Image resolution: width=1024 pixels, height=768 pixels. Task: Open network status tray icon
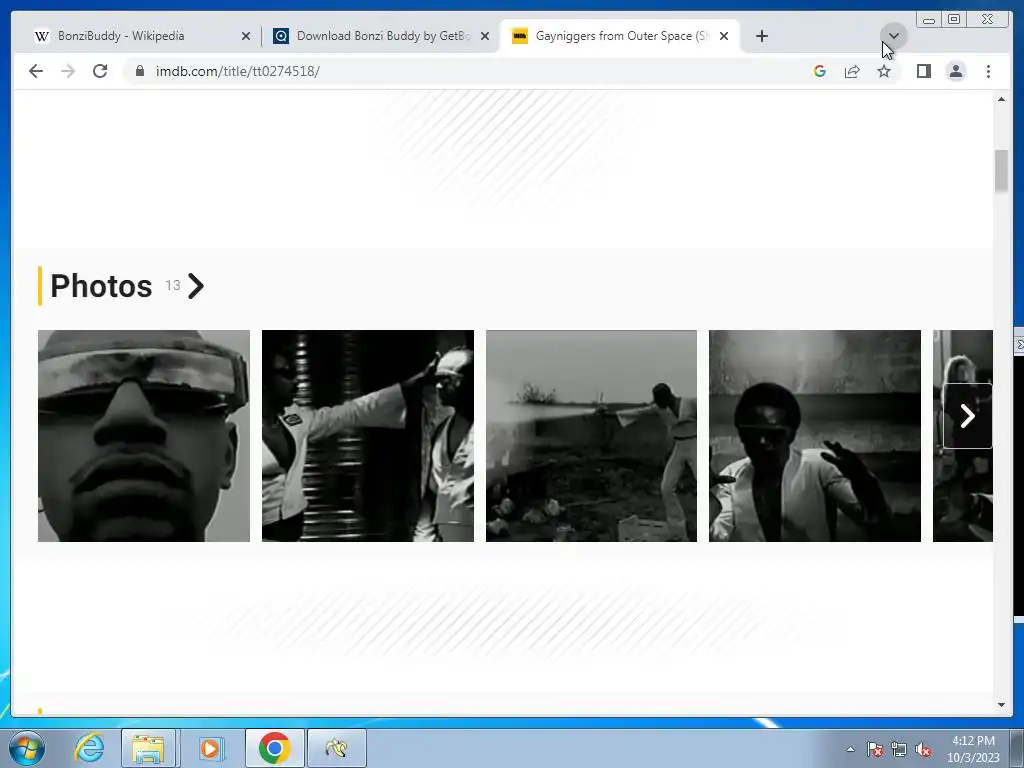pos(899,749)
